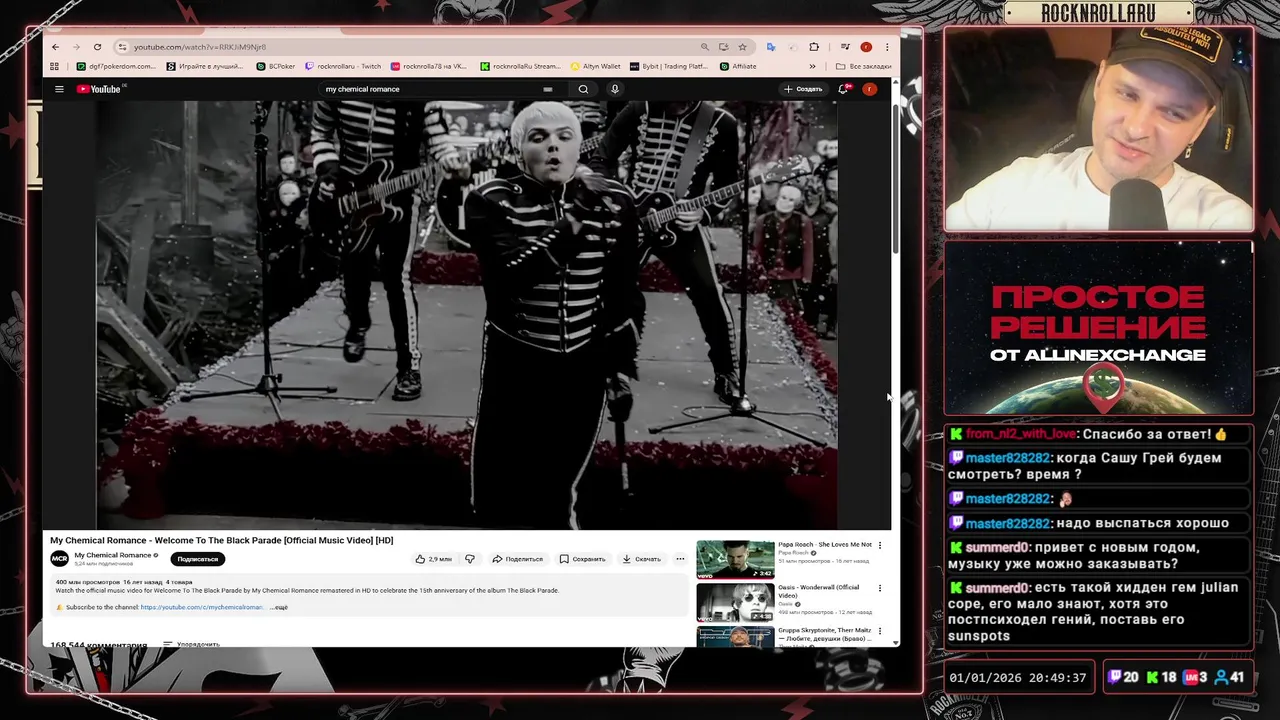1280x720 pixels.
Task: Click scrollbar down arrow at page bottom
Action: (x=895, y=642)
